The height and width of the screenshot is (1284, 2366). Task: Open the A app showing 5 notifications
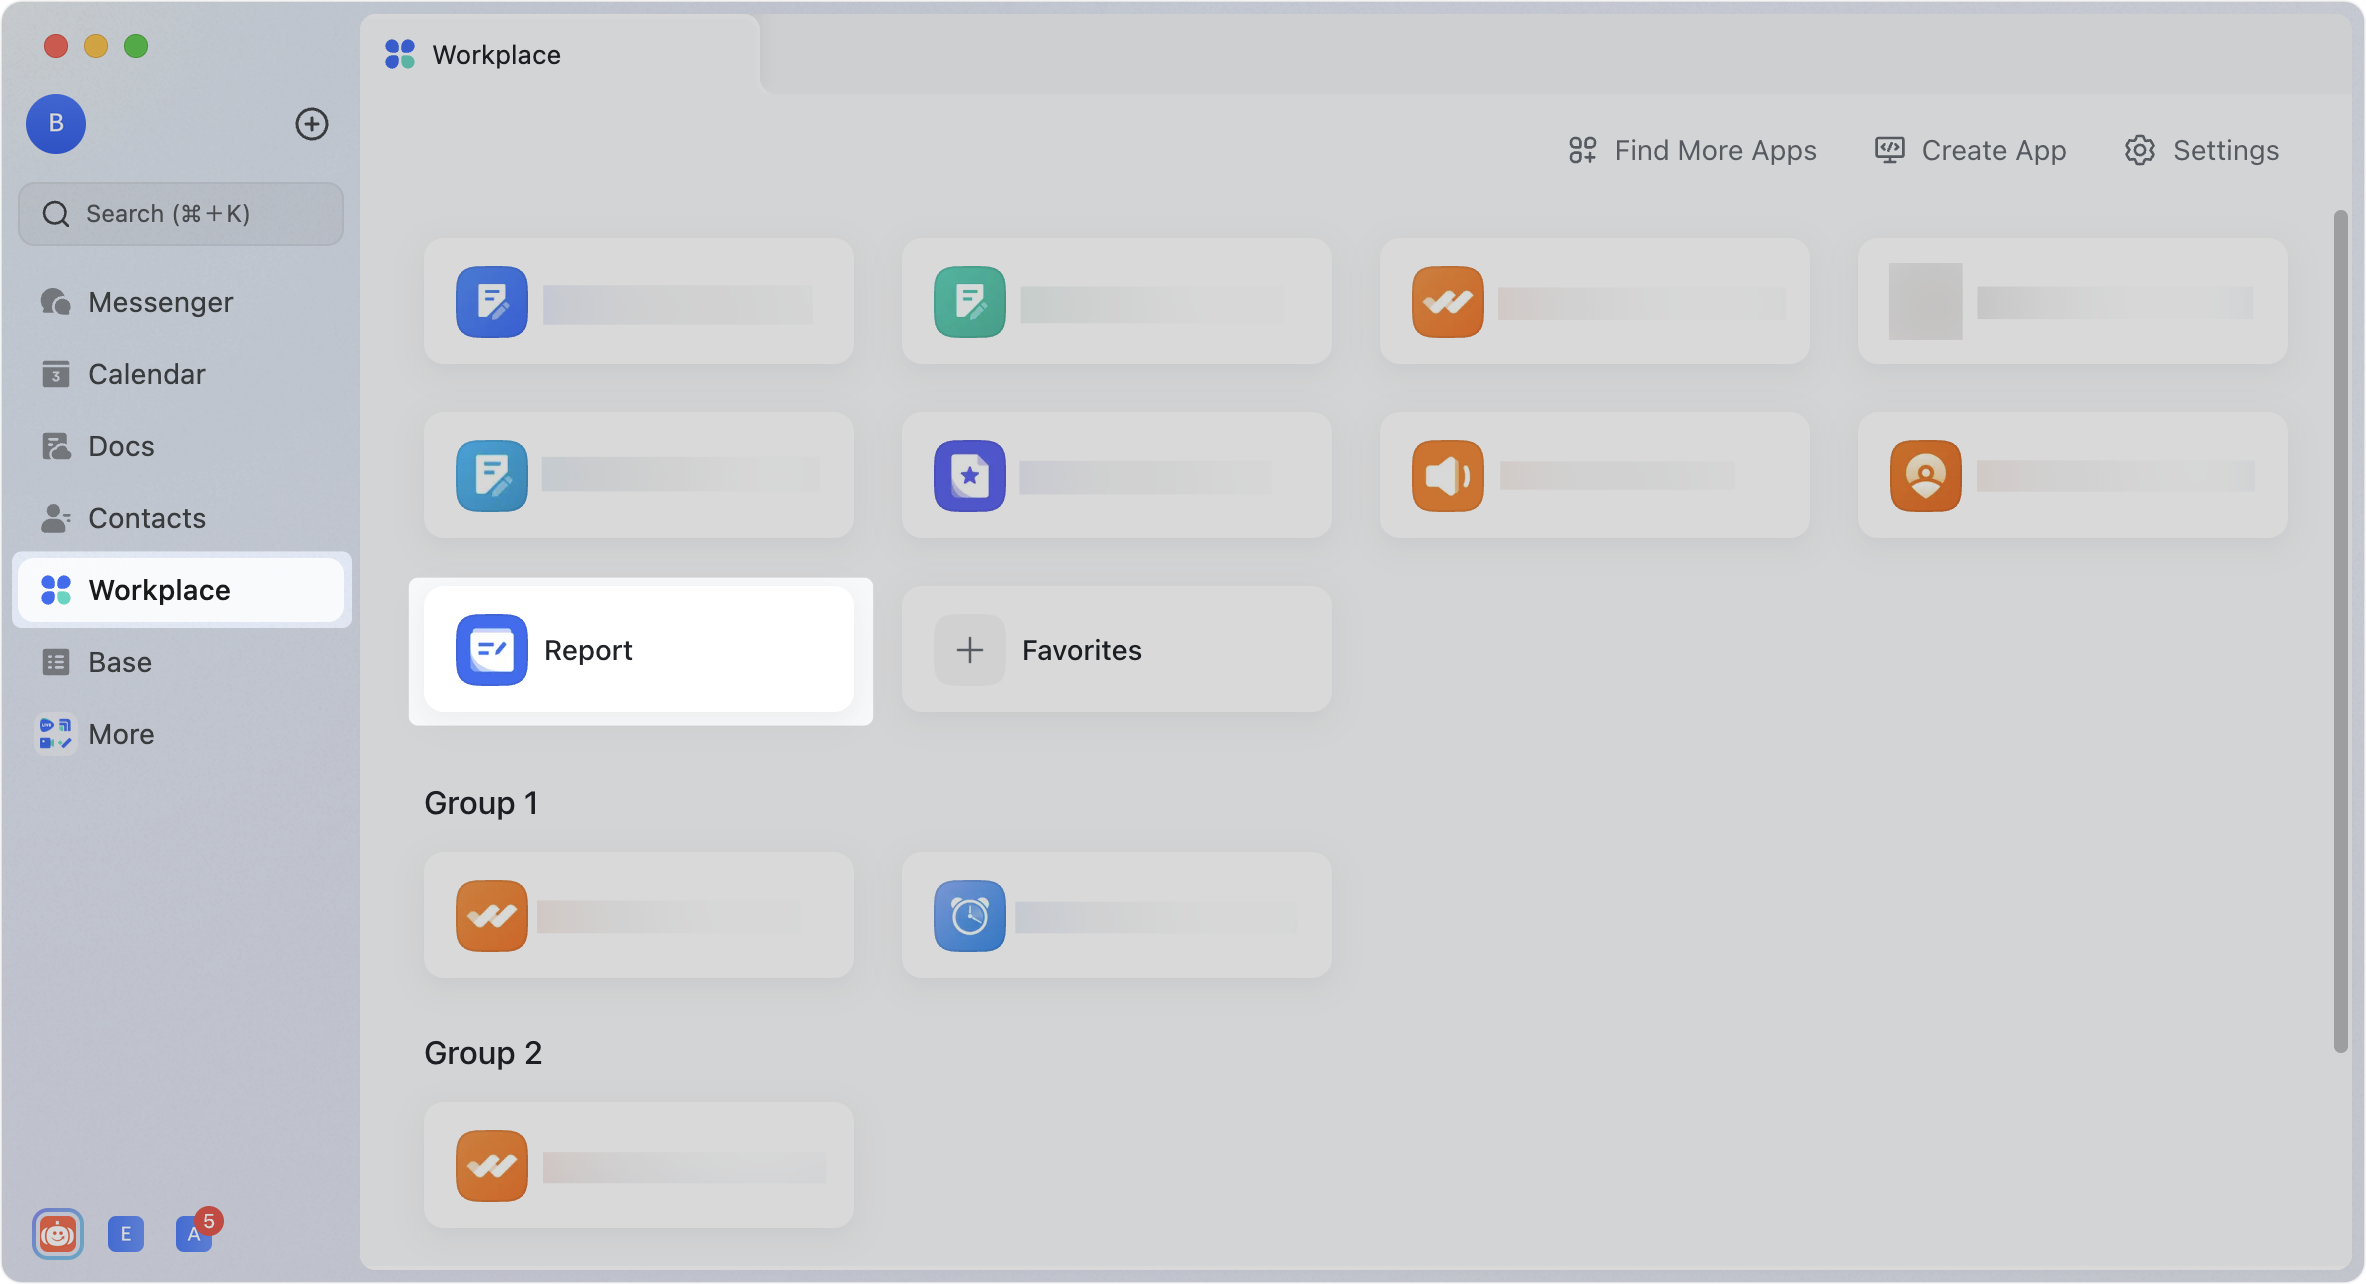pyautogui.click(x=194, y=1234)
